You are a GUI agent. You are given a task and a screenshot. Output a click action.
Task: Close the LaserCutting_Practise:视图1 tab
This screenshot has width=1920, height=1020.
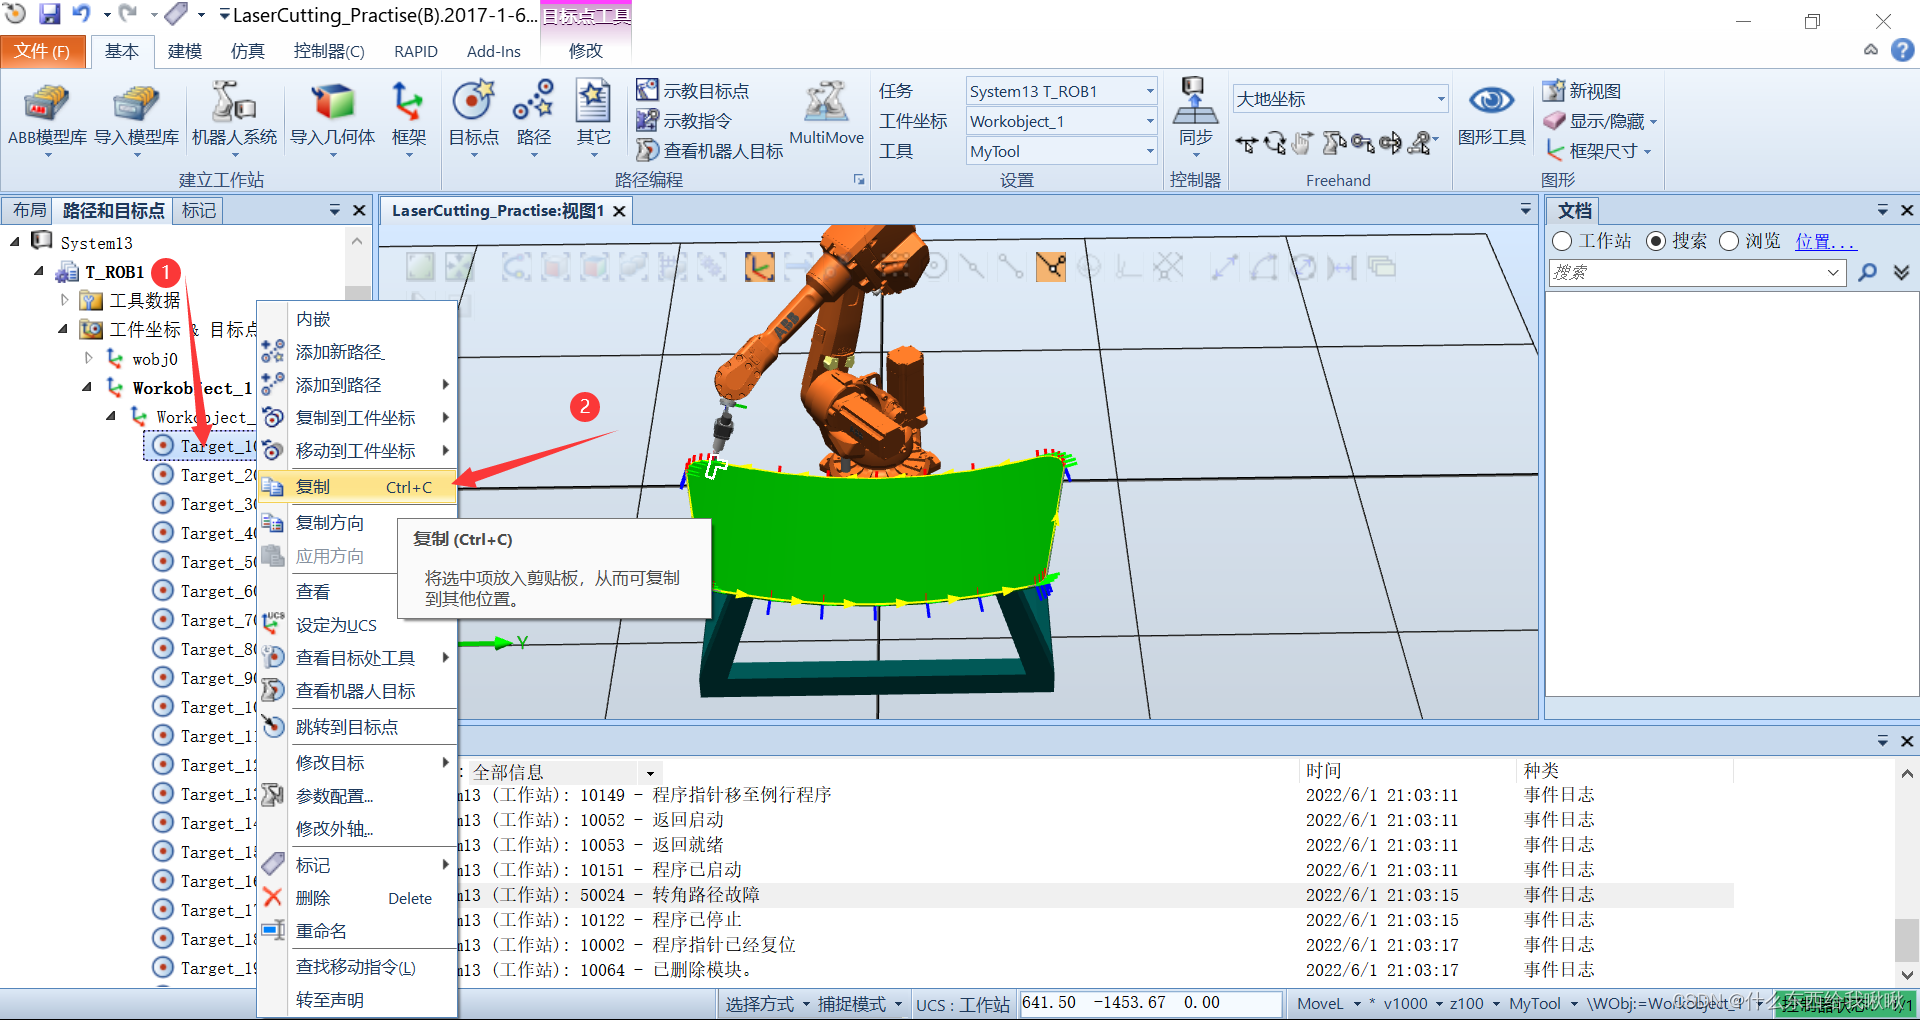619,211
